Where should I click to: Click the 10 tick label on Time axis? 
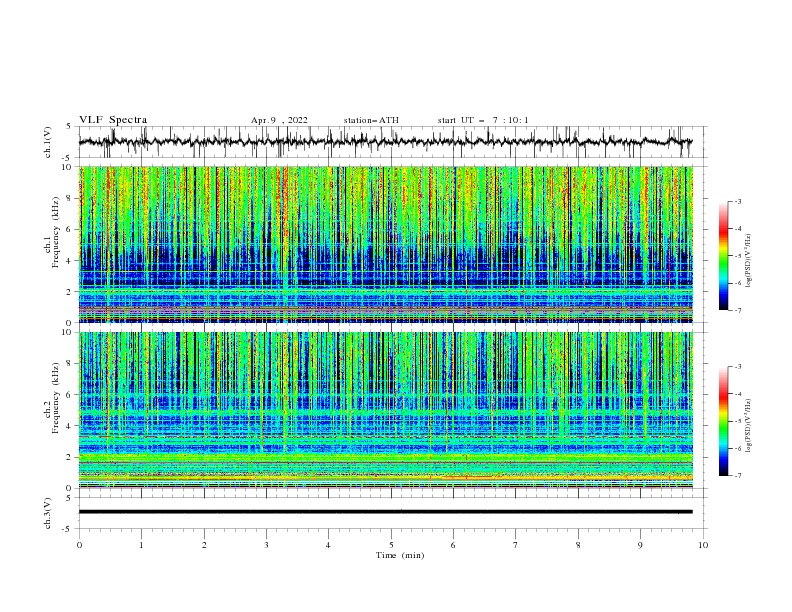click(x=703, y=545)
